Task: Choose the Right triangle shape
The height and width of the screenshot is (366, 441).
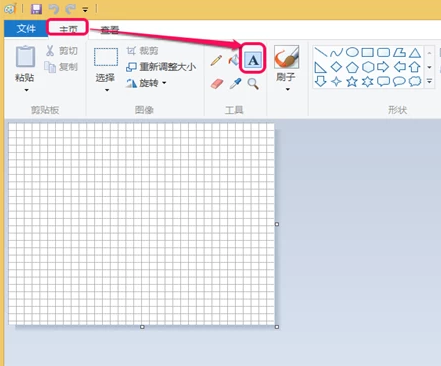Action: pos(320,67)
